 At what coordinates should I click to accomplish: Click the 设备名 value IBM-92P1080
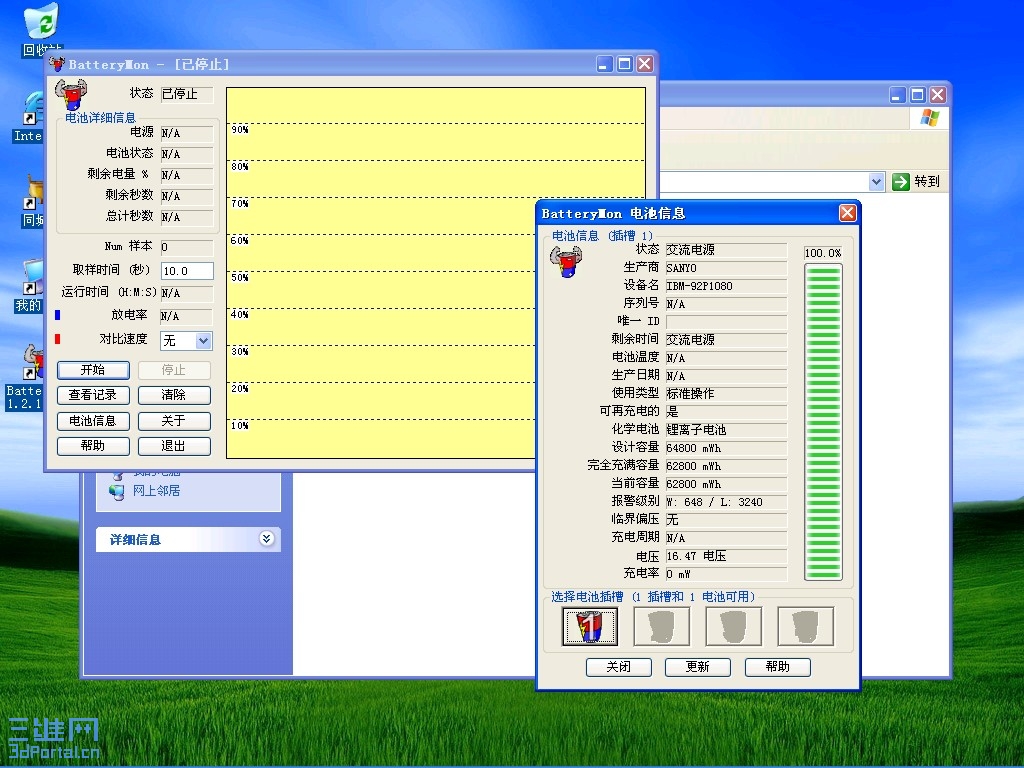click(x=726, y=286)
